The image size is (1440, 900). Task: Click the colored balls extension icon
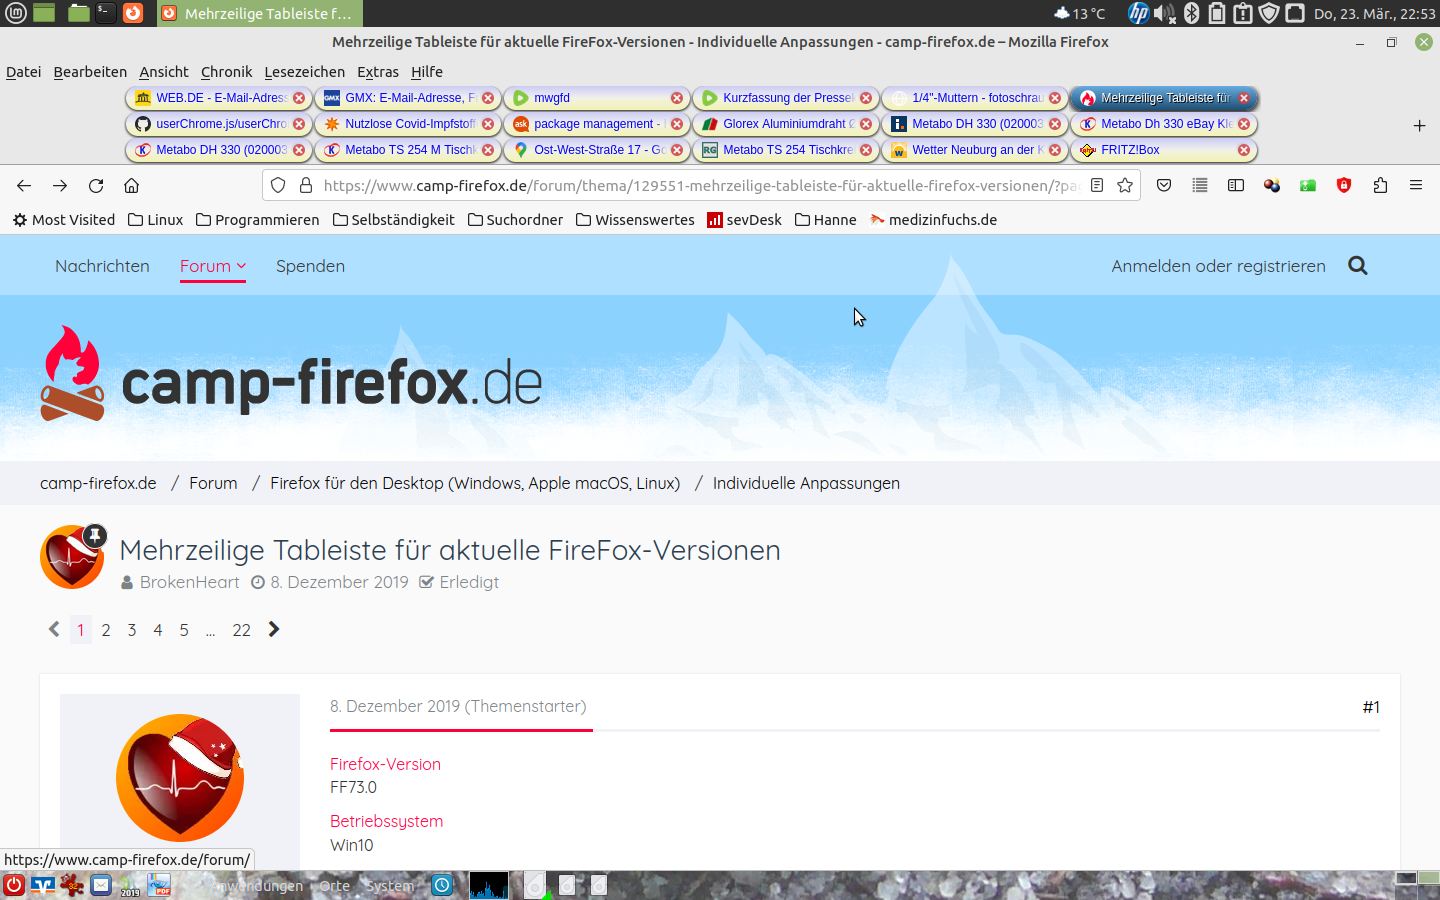click(x=1272, y=185)
